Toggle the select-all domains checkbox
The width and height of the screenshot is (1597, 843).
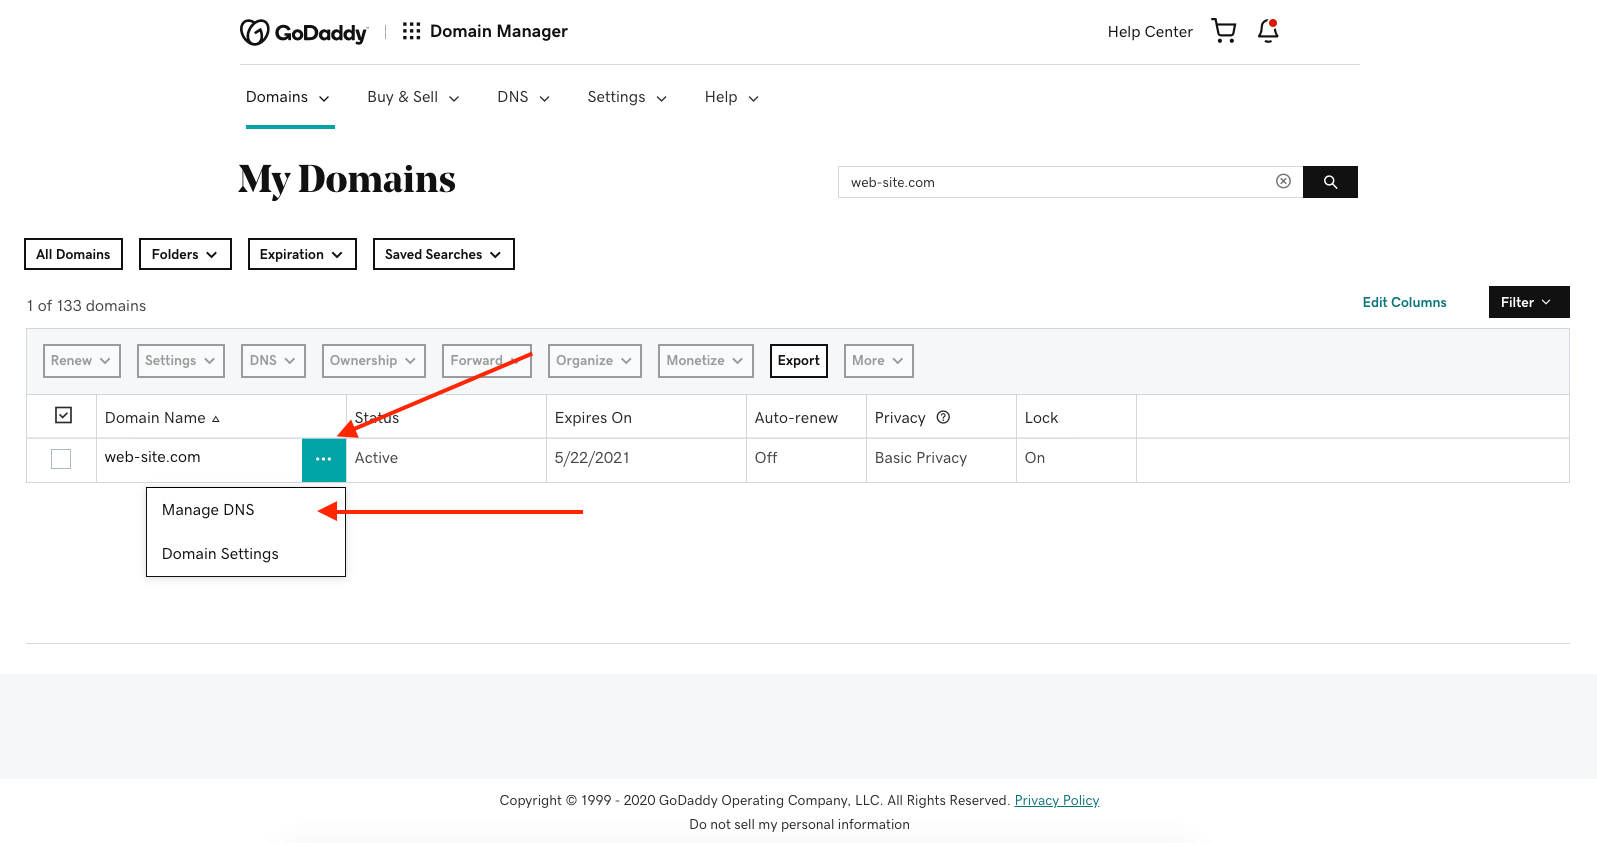pos(63,415)
